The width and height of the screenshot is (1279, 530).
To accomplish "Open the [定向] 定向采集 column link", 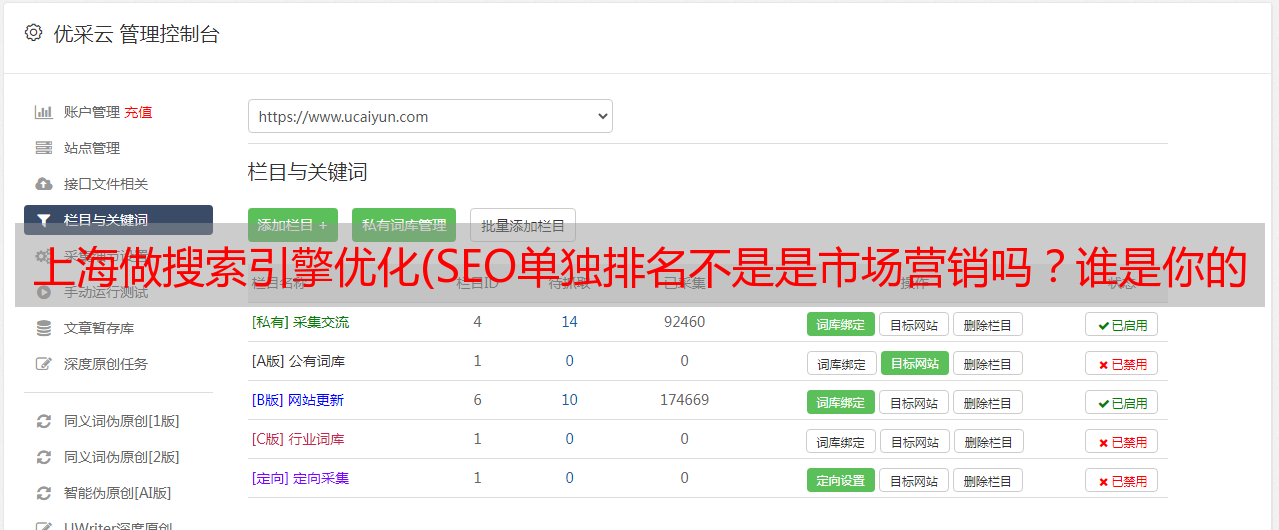I will point(300,478).
